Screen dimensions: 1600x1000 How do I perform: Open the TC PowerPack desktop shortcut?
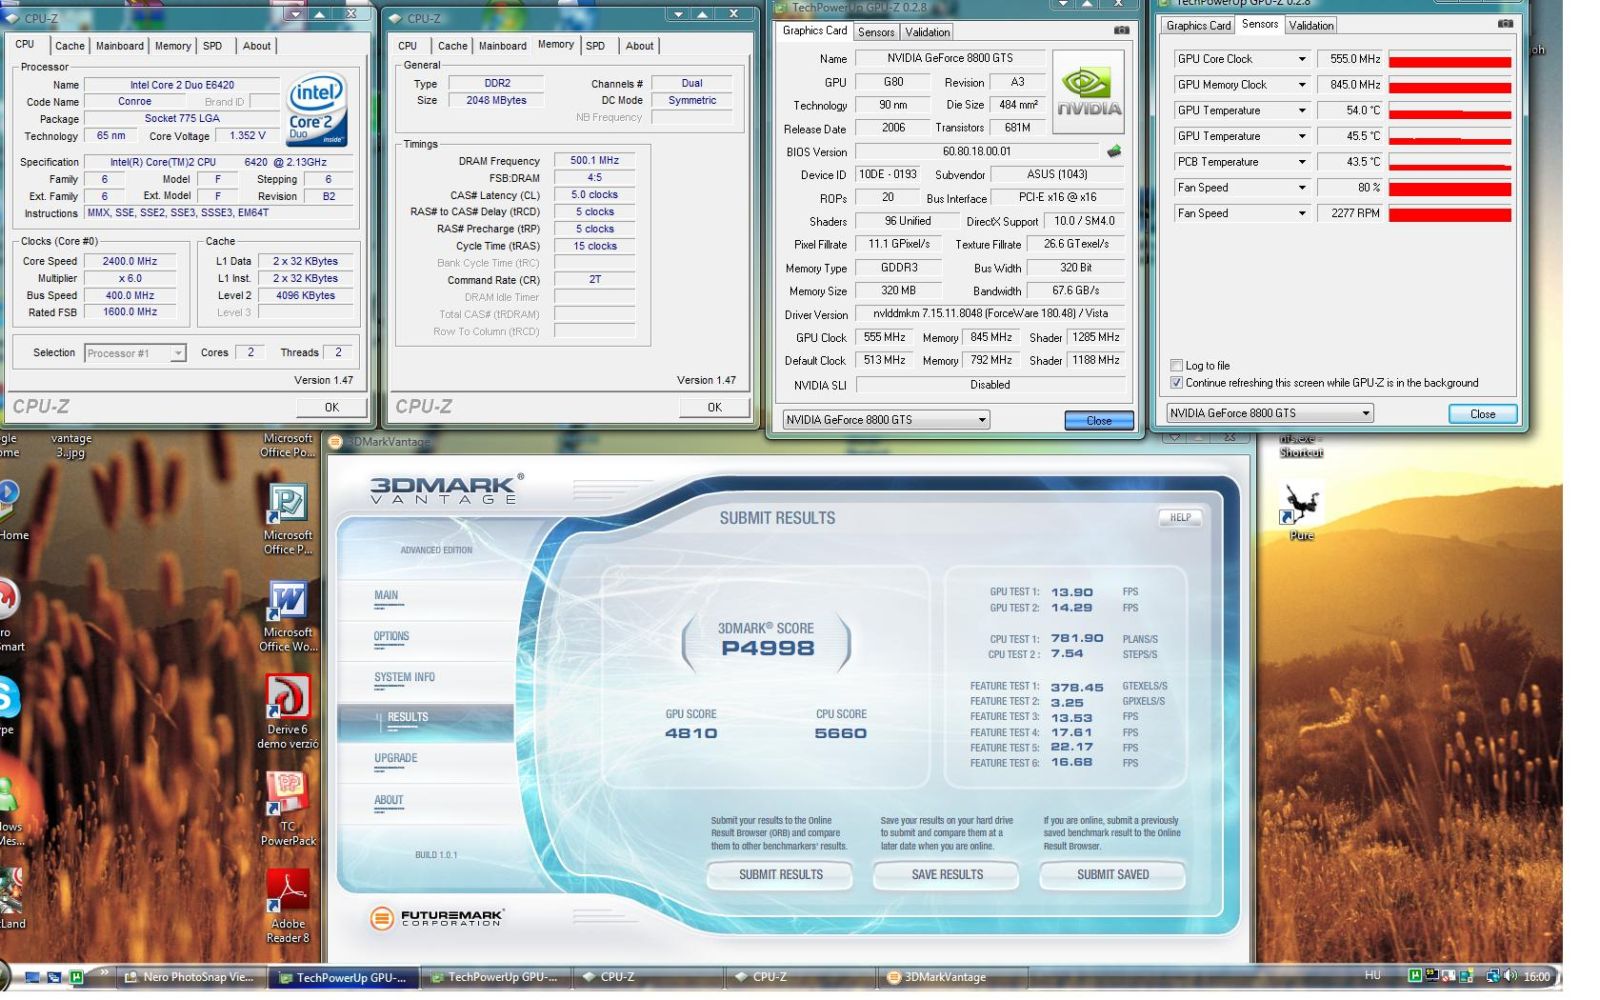pos(288,809)
